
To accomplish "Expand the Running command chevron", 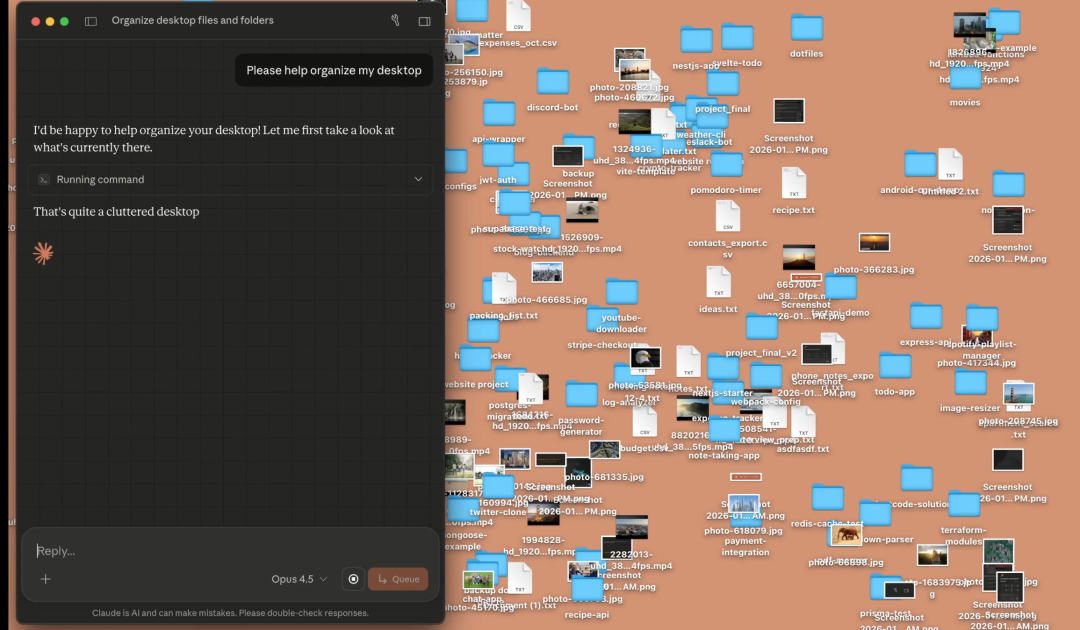I will (418, 180).
